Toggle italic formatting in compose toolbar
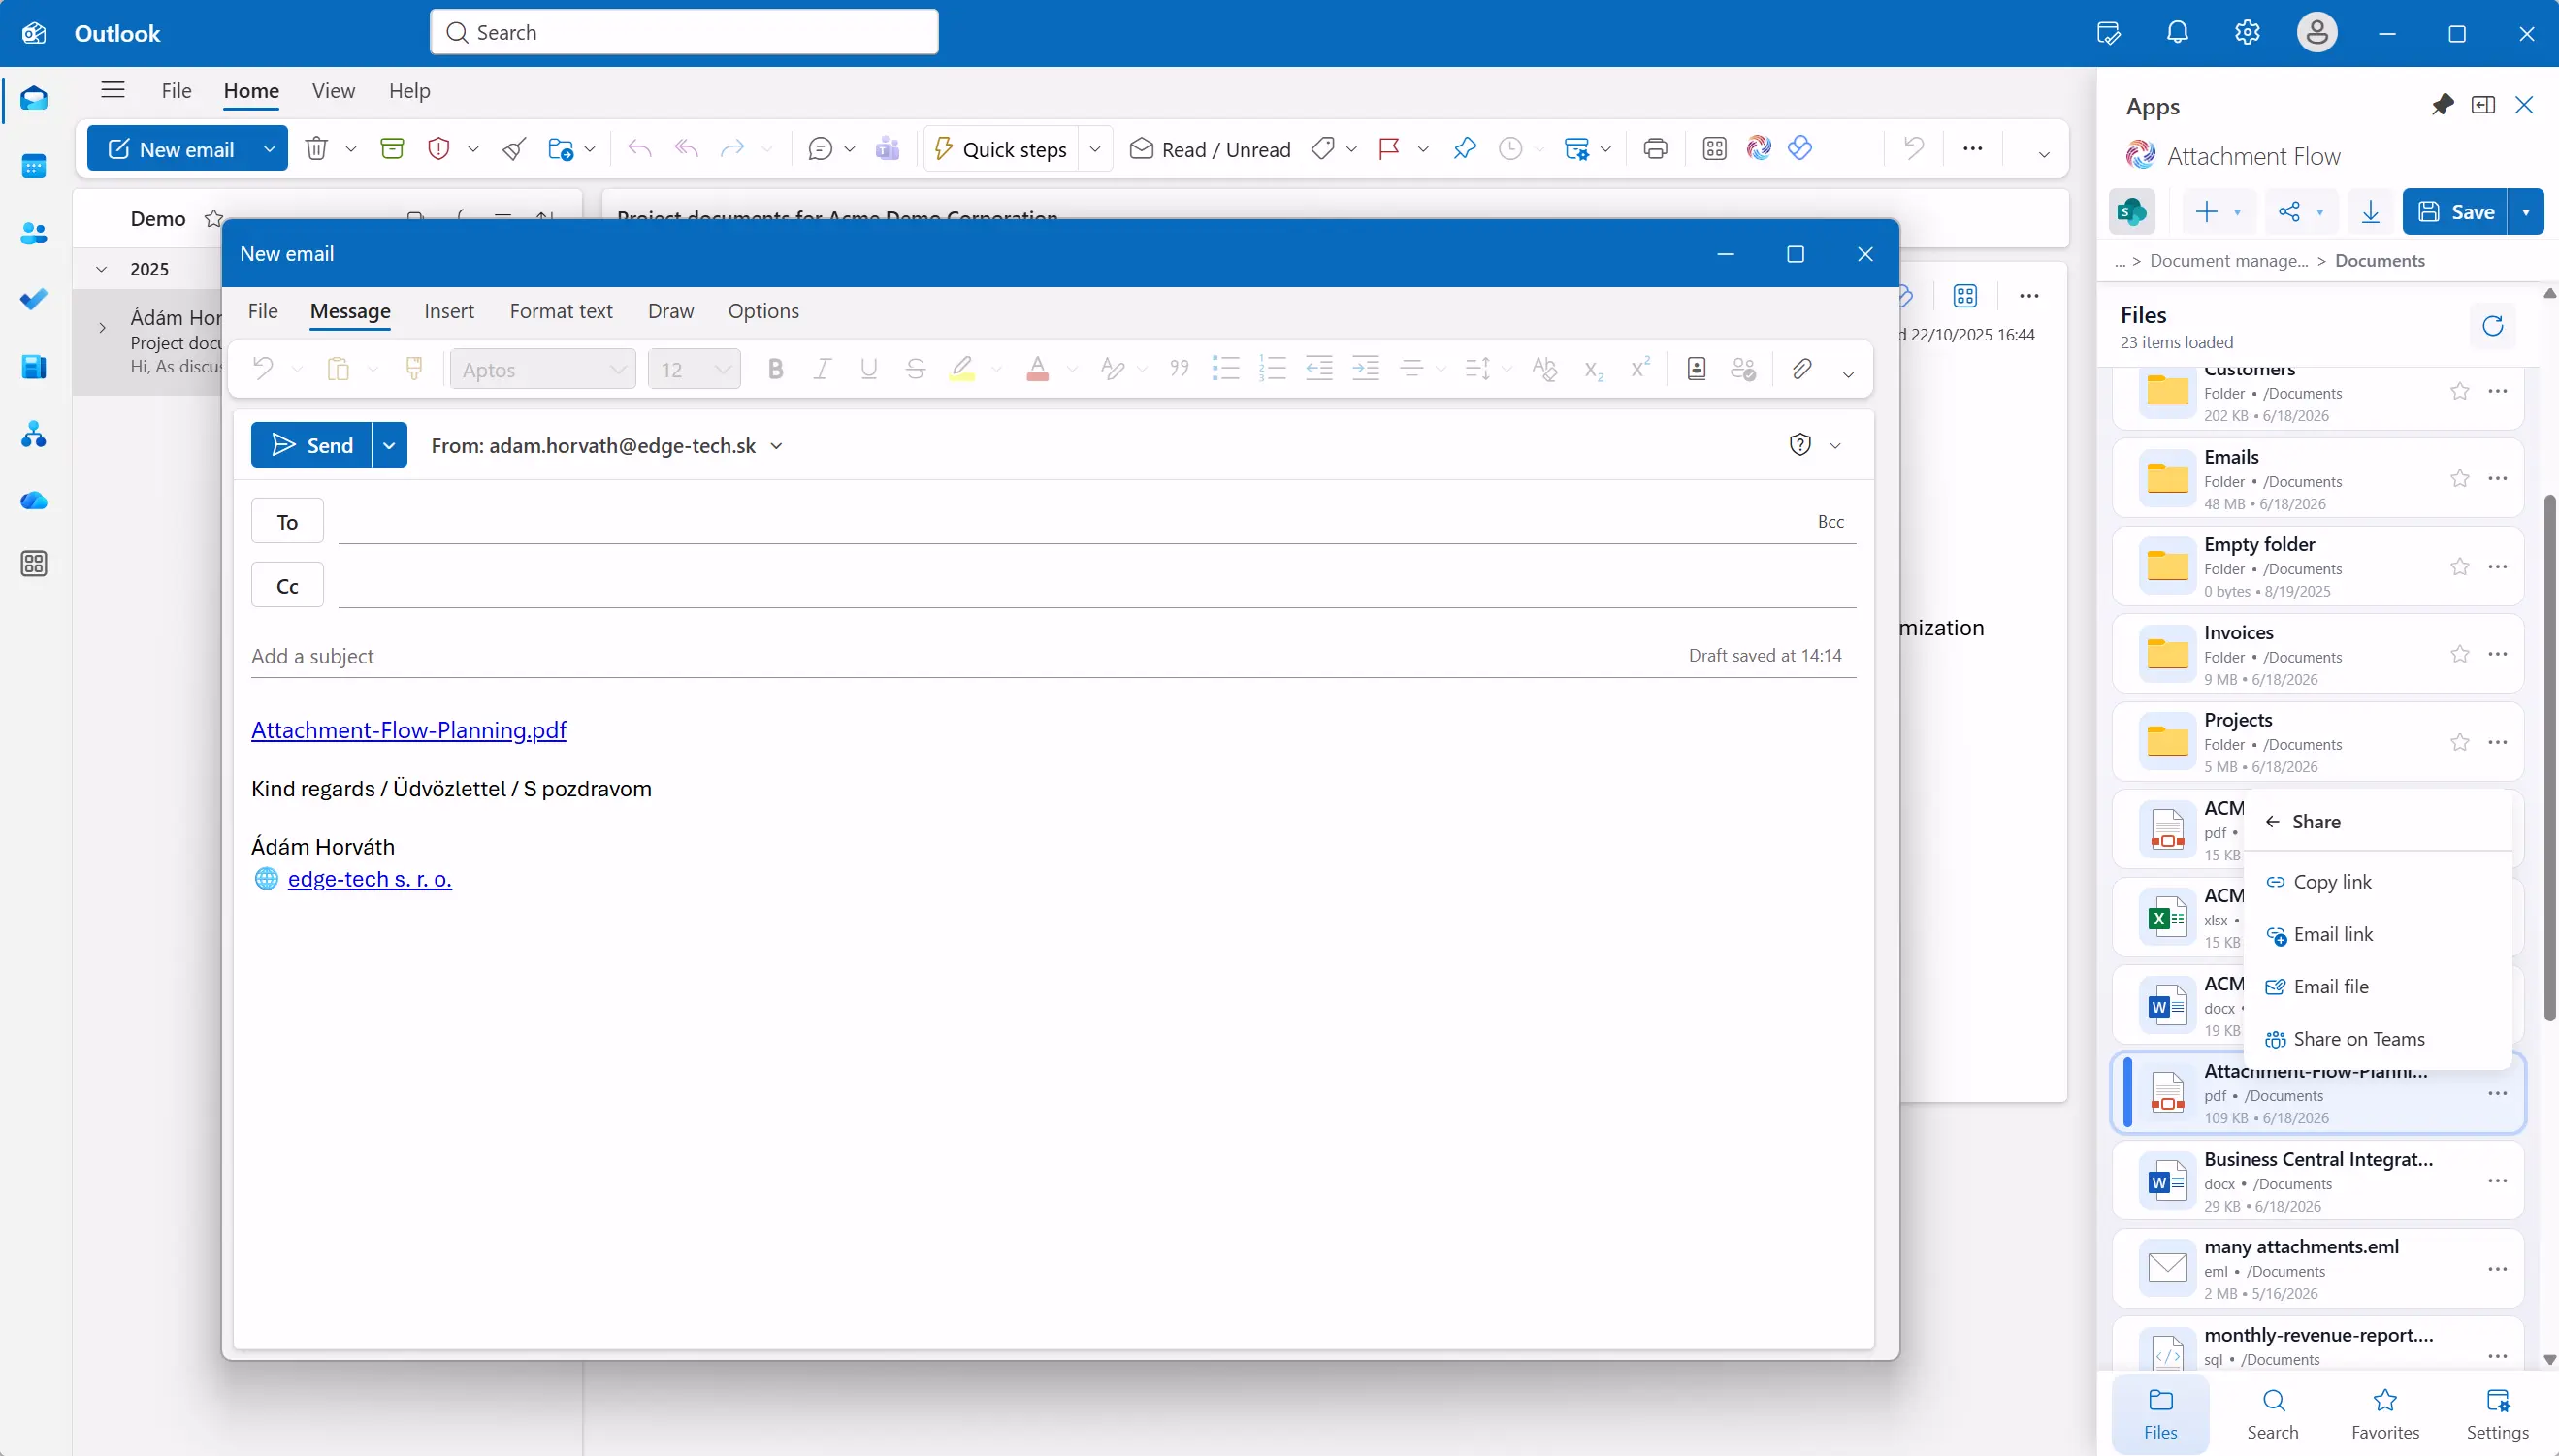 click(822, 369)
